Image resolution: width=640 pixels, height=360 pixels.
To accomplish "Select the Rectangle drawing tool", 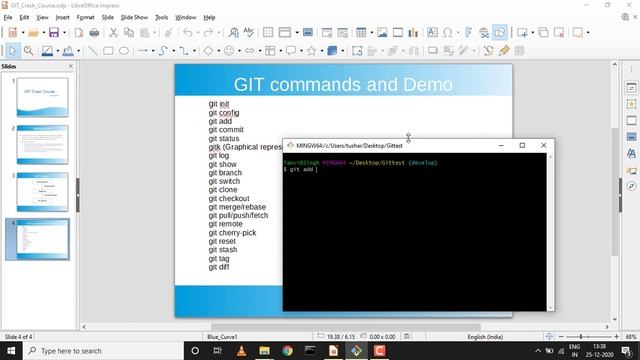I will pos(108,51).
